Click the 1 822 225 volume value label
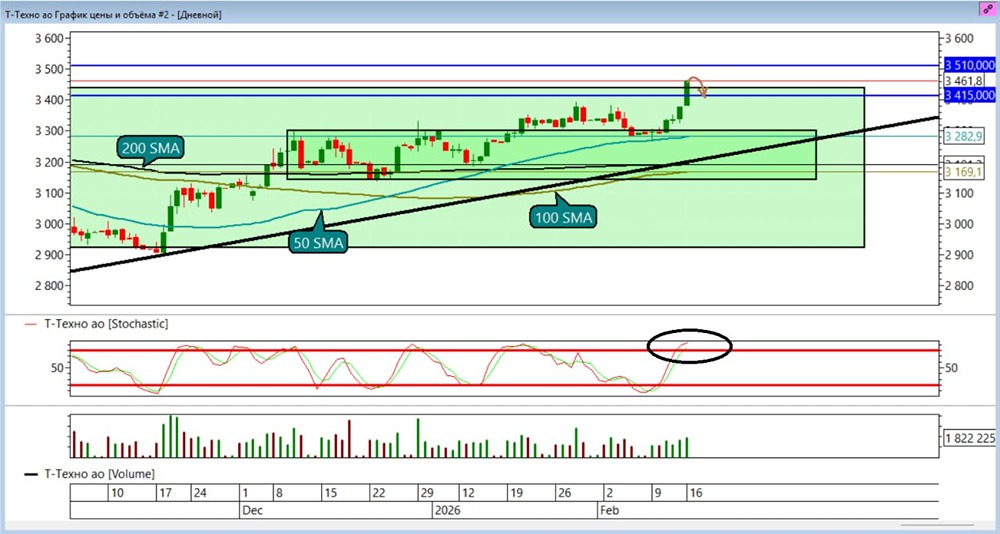 pos(969,438)
